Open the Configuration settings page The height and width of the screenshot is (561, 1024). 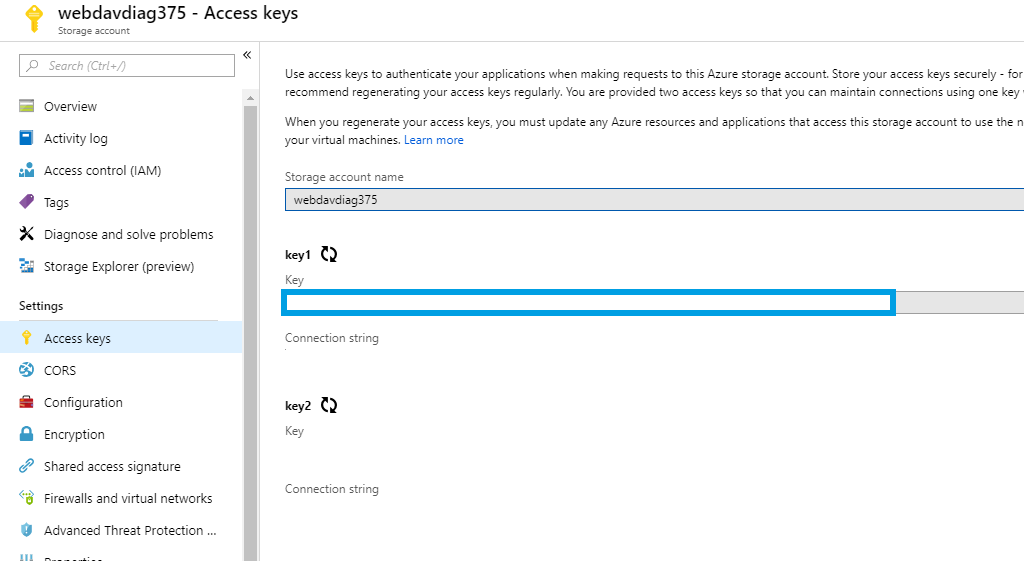pos(83,403)
